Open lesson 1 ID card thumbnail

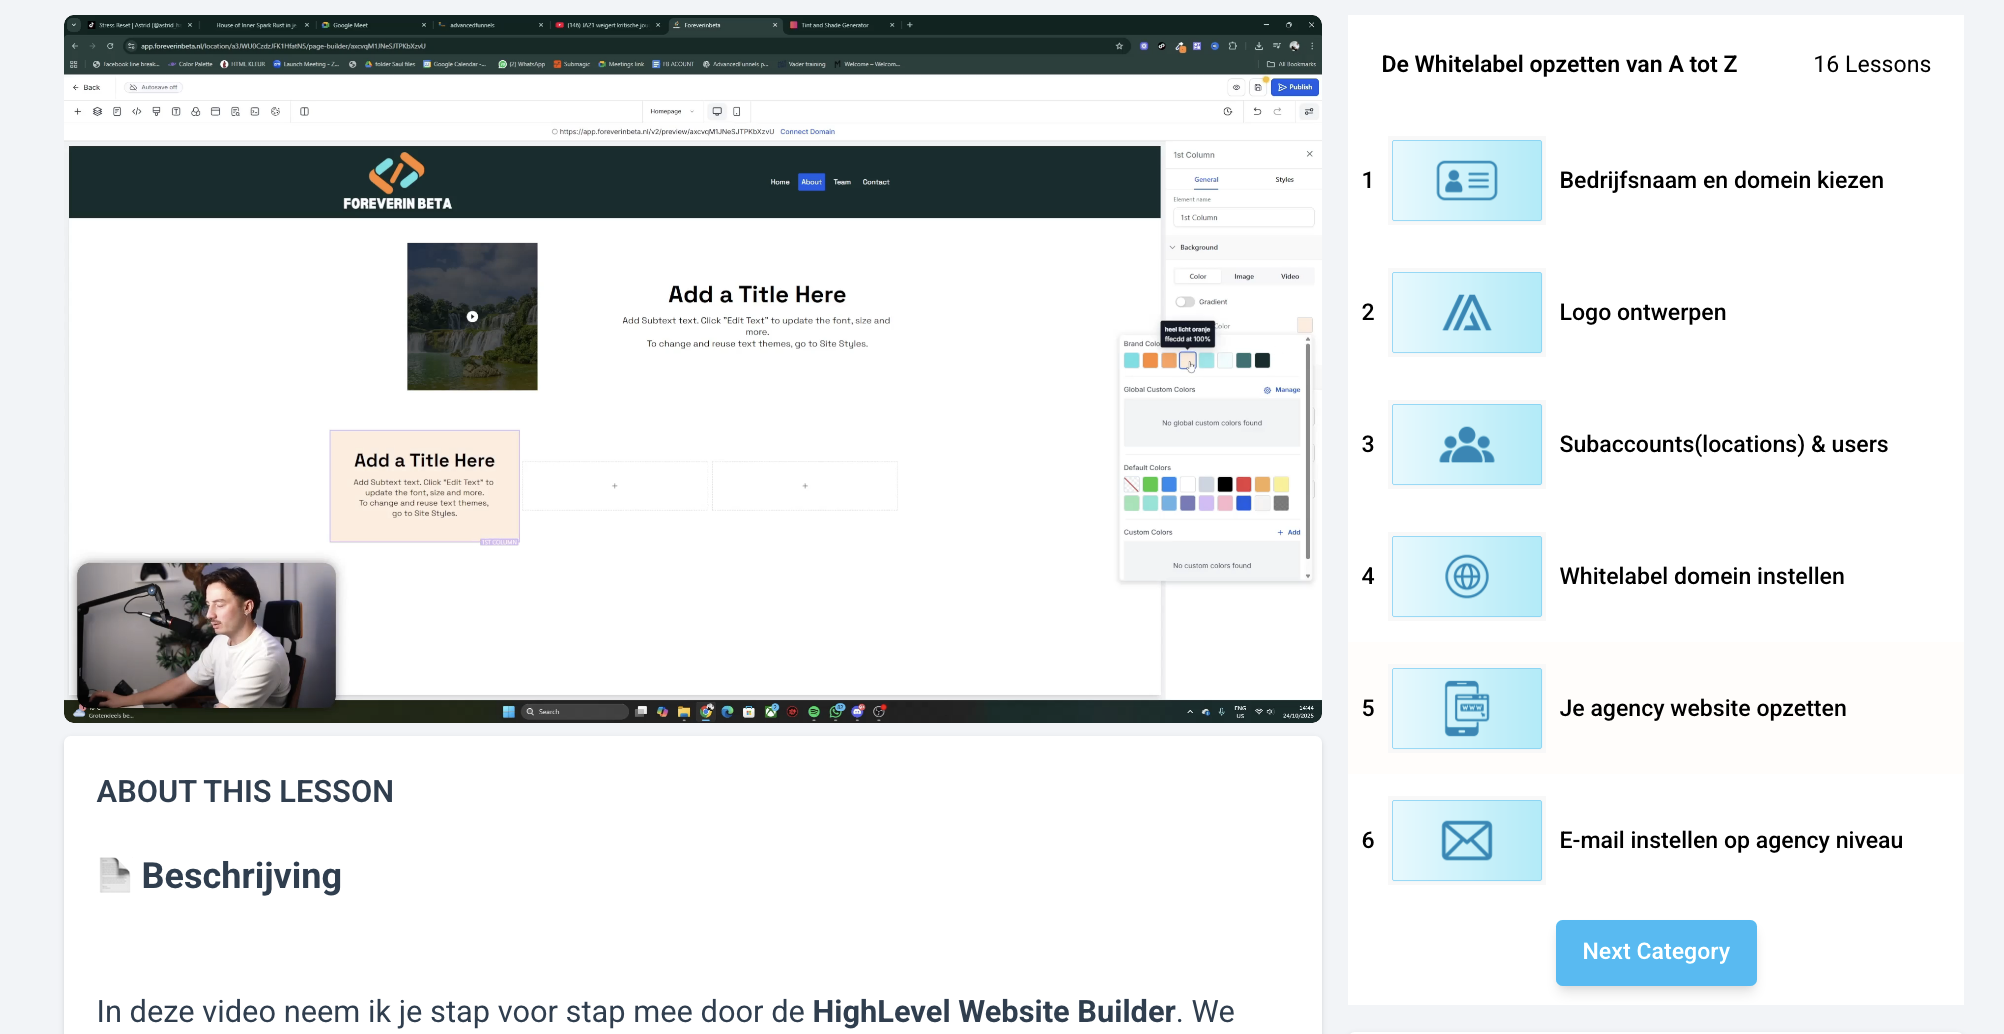point(1466,180)
